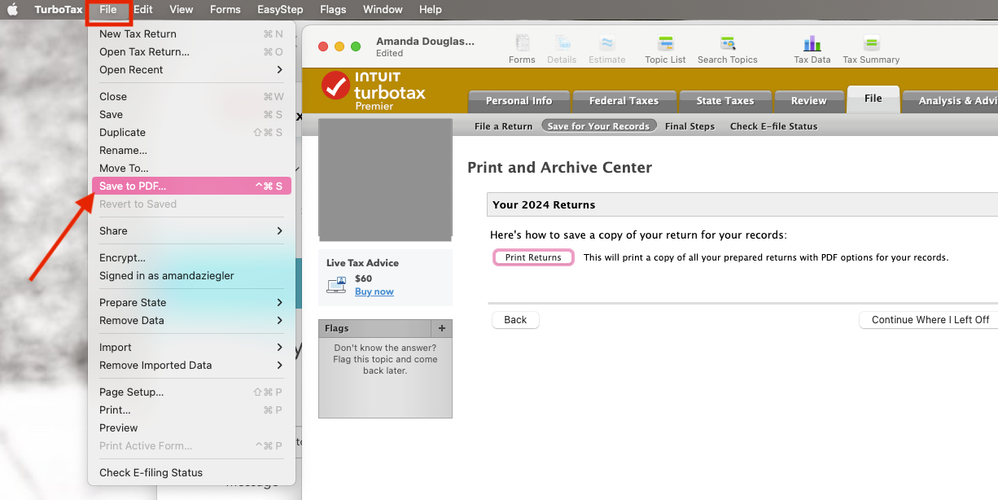Choose Preview in the File menu
Image resolution: width=998 pixels, height=500 pixels.
point(192,428)
